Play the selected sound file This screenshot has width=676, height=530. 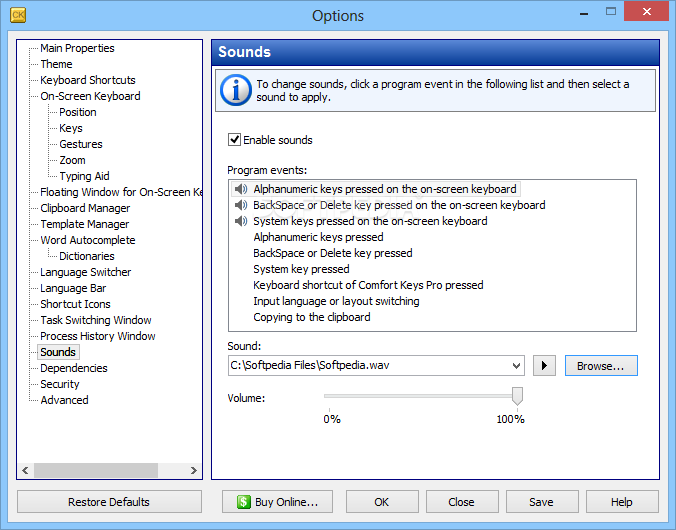point(544,366)
